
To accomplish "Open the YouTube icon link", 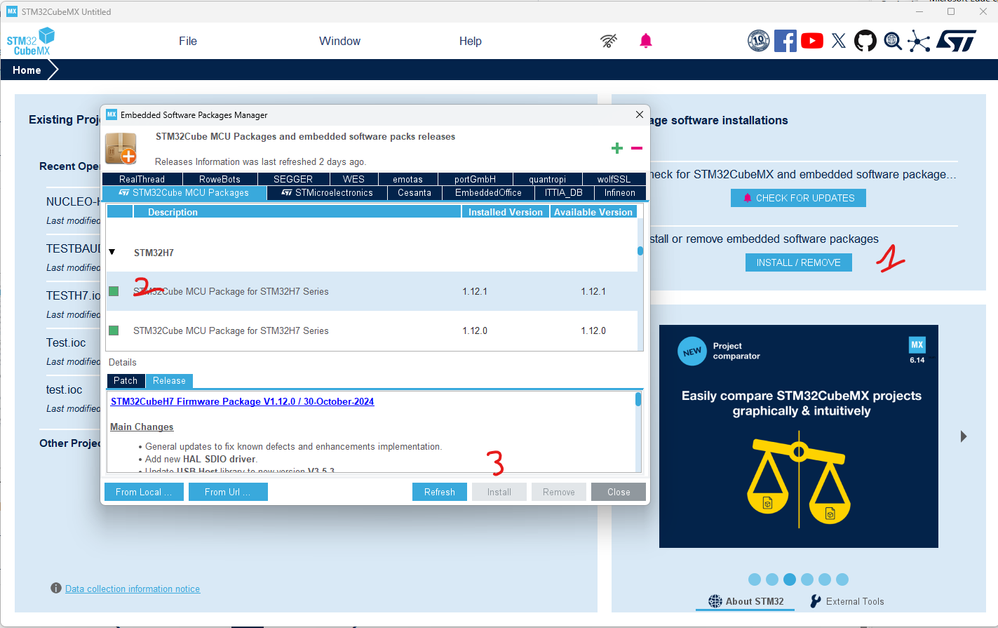I will (812, 41).
